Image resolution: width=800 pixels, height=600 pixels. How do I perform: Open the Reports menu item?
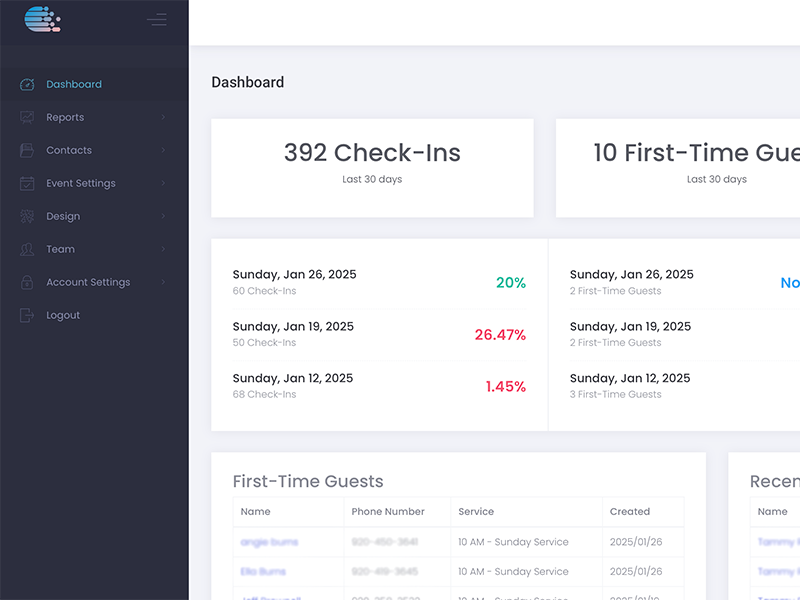coord(94,117)
